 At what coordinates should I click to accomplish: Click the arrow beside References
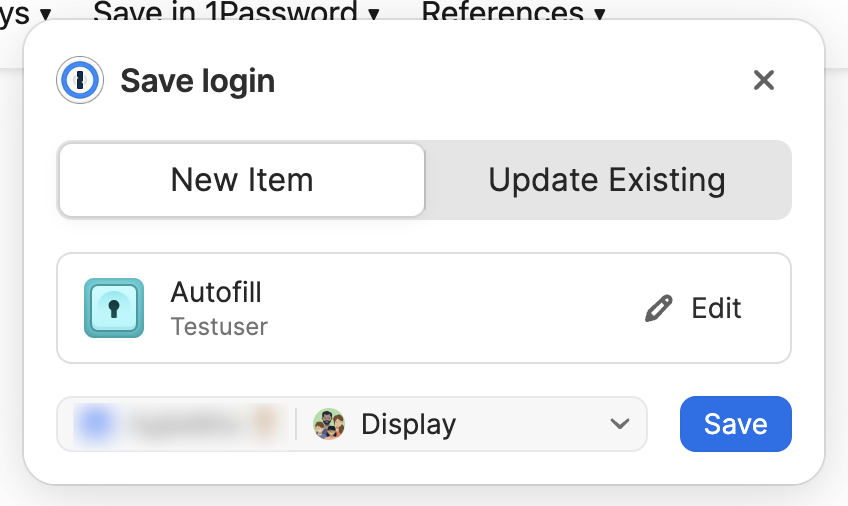click(x=600, y=13)
